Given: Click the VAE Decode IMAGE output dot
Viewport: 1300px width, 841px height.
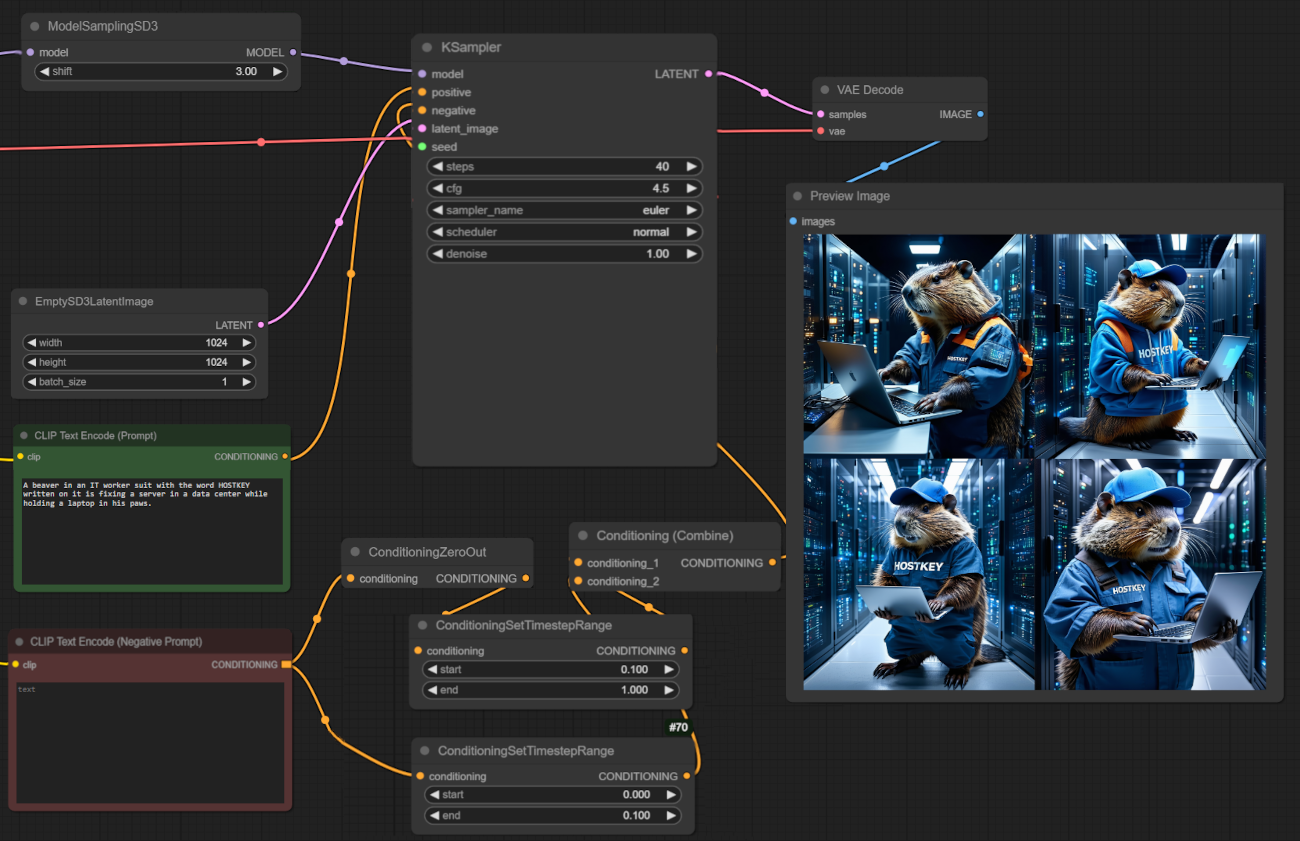Looking at the screenshot, I should (980, 114).
